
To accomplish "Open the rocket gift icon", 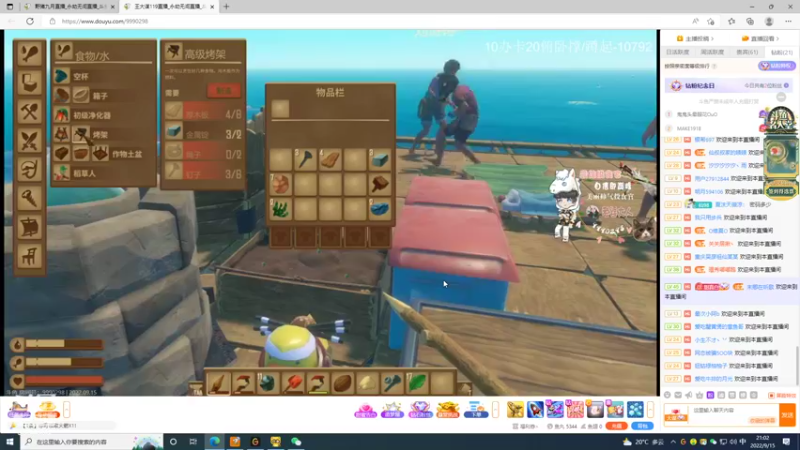I will pyautogui.click(x=535, y=409).
